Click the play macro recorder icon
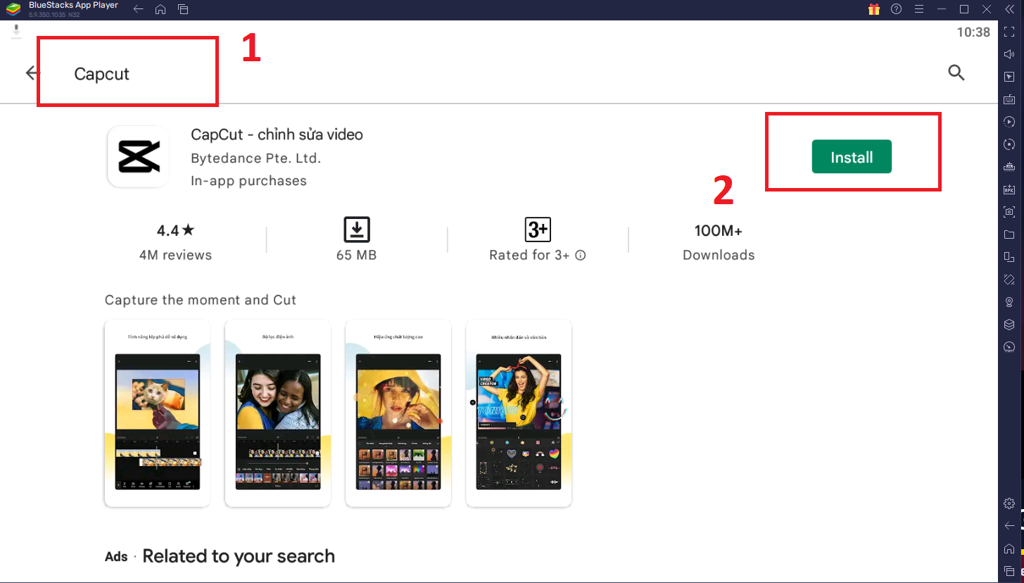This screenshot has height=583, width=1024. coord(1009,122)
